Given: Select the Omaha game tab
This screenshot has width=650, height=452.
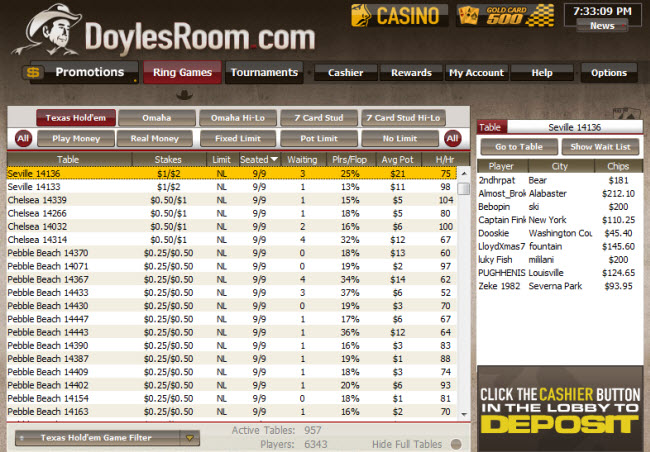Looking at the screenshot, I should point(157,118).
